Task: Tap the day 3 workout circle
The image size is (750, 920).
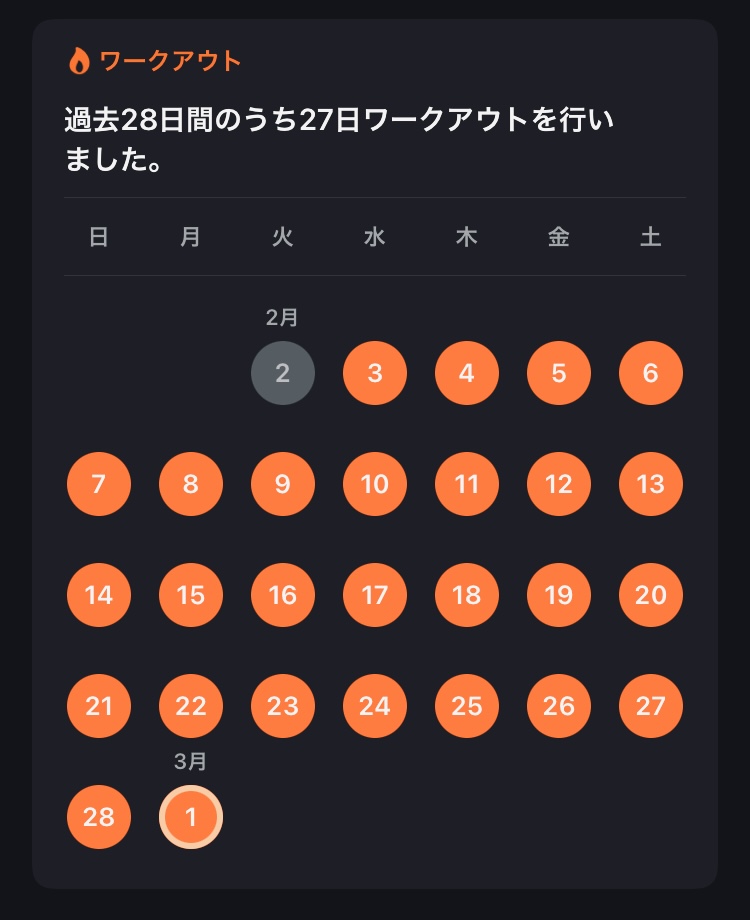Action: [375, 373]
